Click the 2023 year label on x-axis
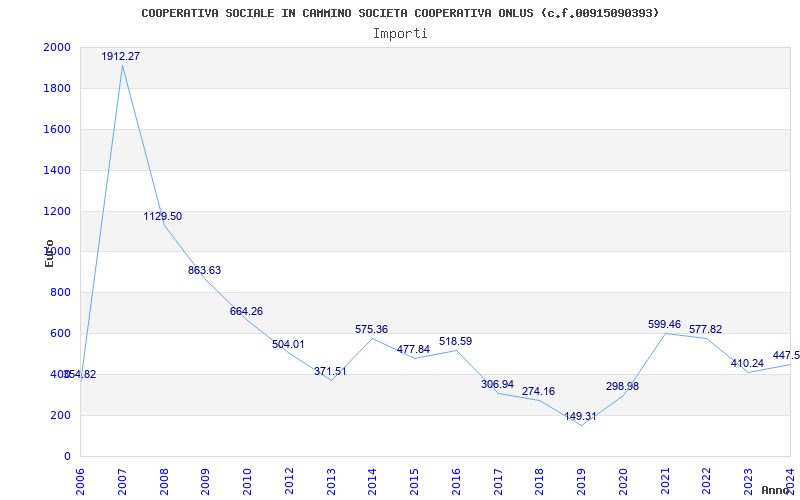This screenshot has width=800, height=500. 748,481
